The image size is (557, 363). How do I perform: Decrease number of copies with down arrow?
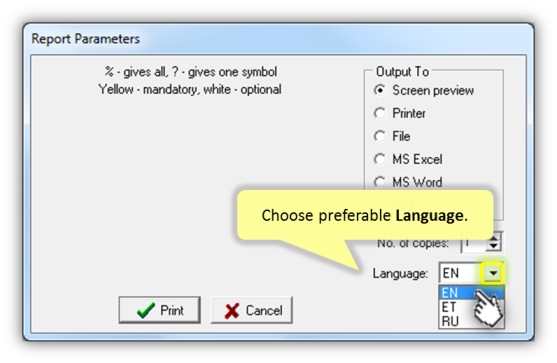pyautogui.click(x=493, y=246)
